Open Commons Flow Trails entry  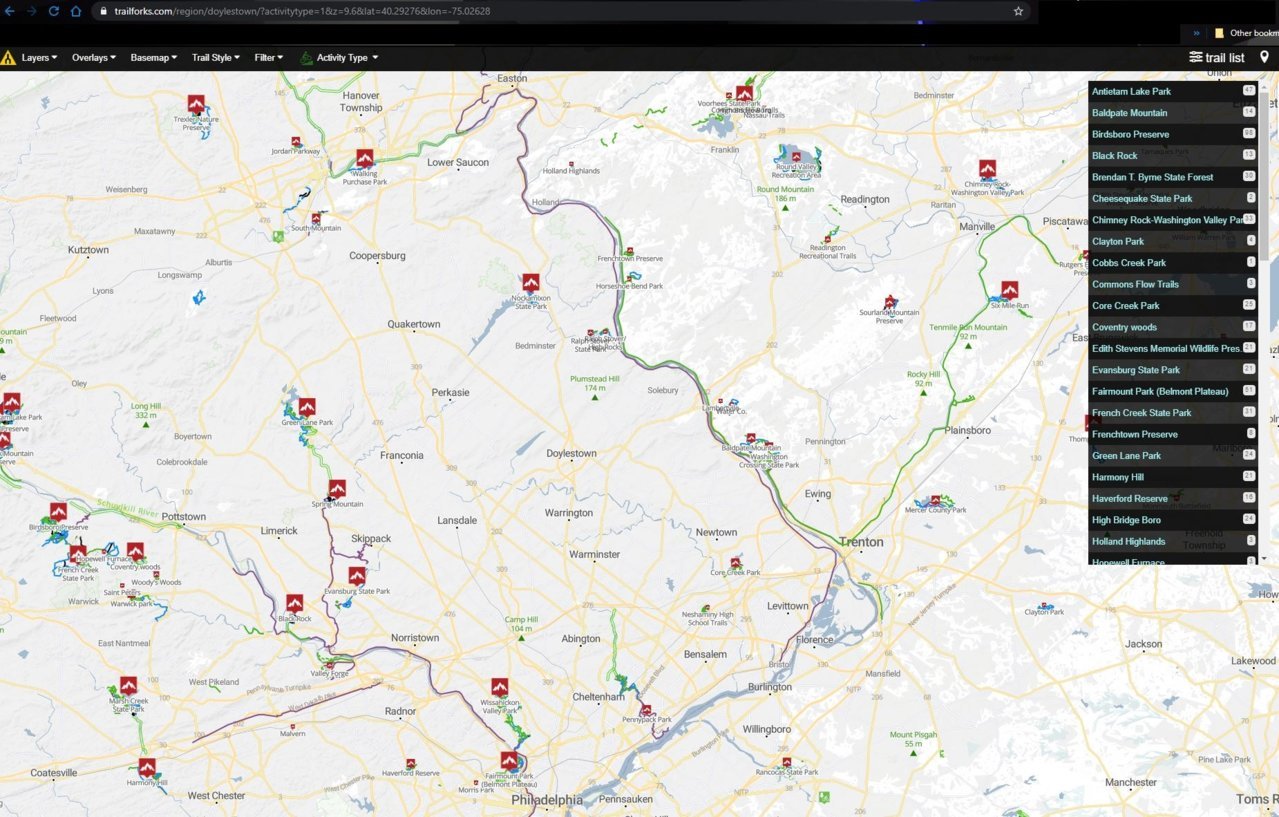1173,284
